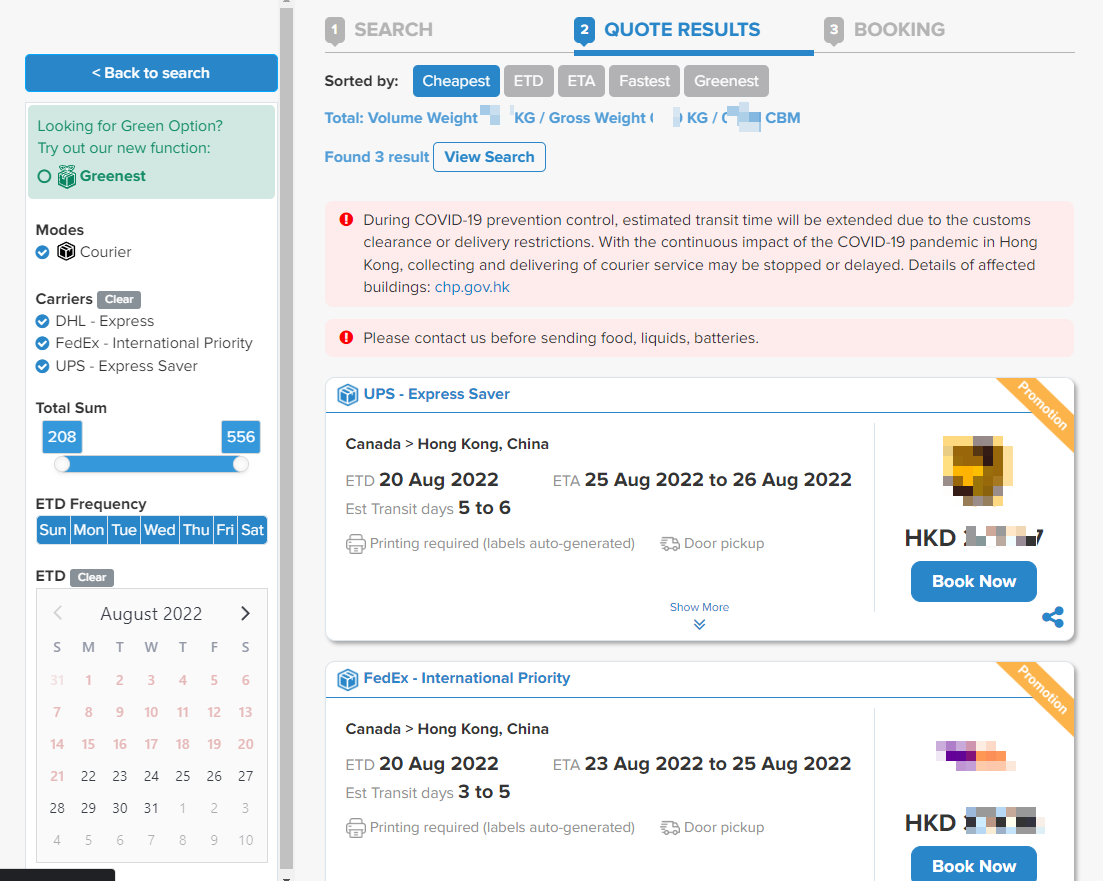Toggle Fri in ETD Frequency
The height and width of the screenshot is (881, 1103).
click(225, 530)
